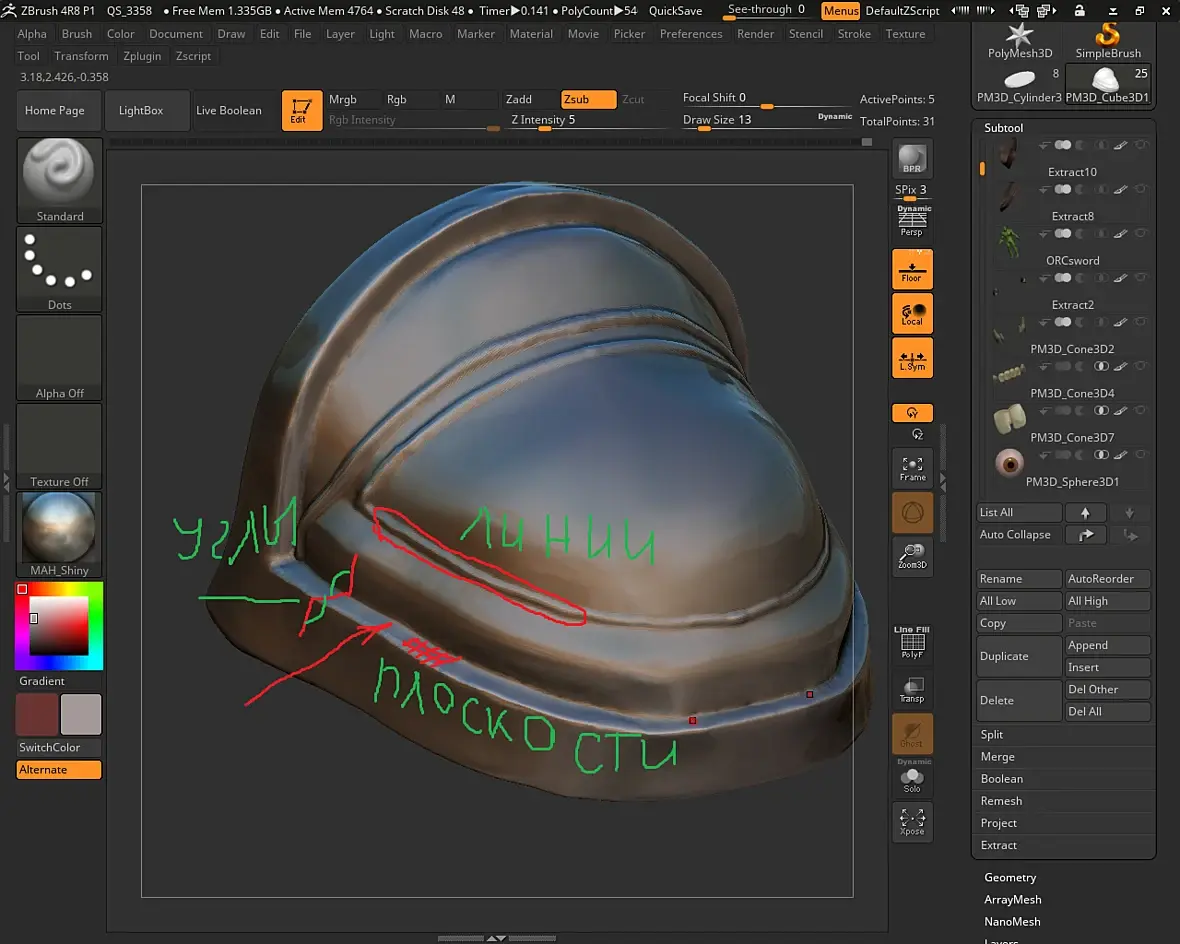Image resolution: width=1180 pixels, height=944 pixels.
Task: Switch on Solo mode
Action: tap(912, 778)
